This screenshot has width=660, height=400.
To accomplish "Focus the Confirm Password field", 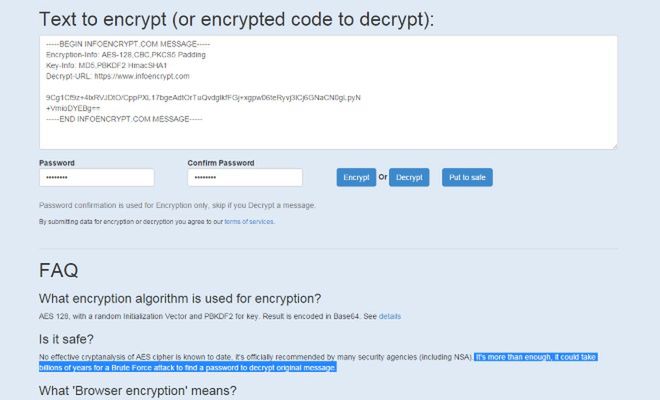I will [244, 177].
